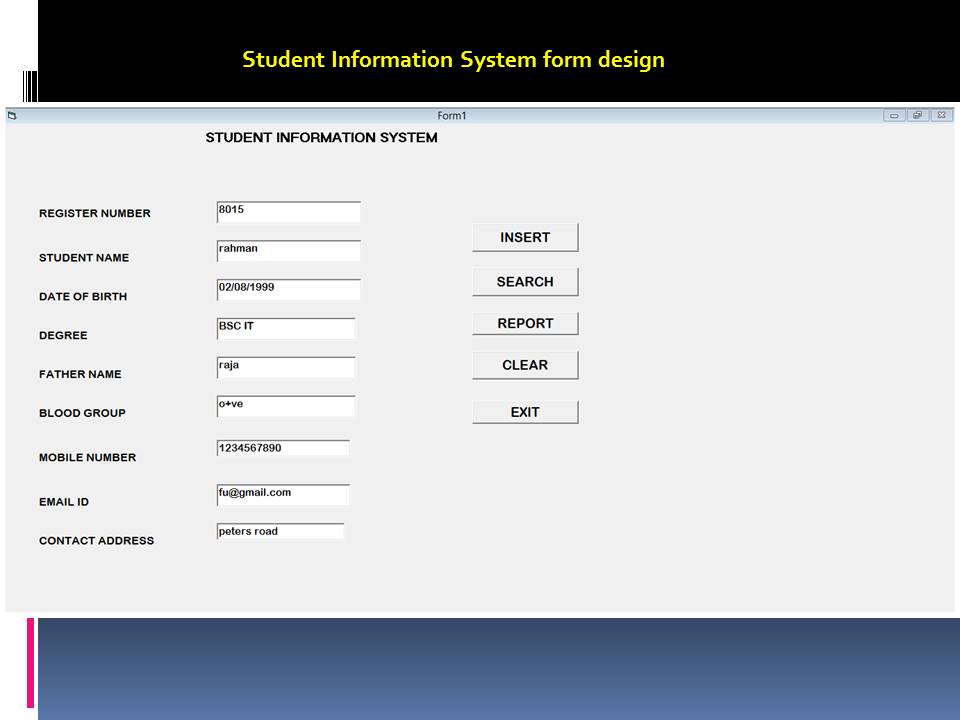Screen dimensions: 960x720
Task: Click the Email ID field fu@gmail.com
Action: tap(283, 495)
